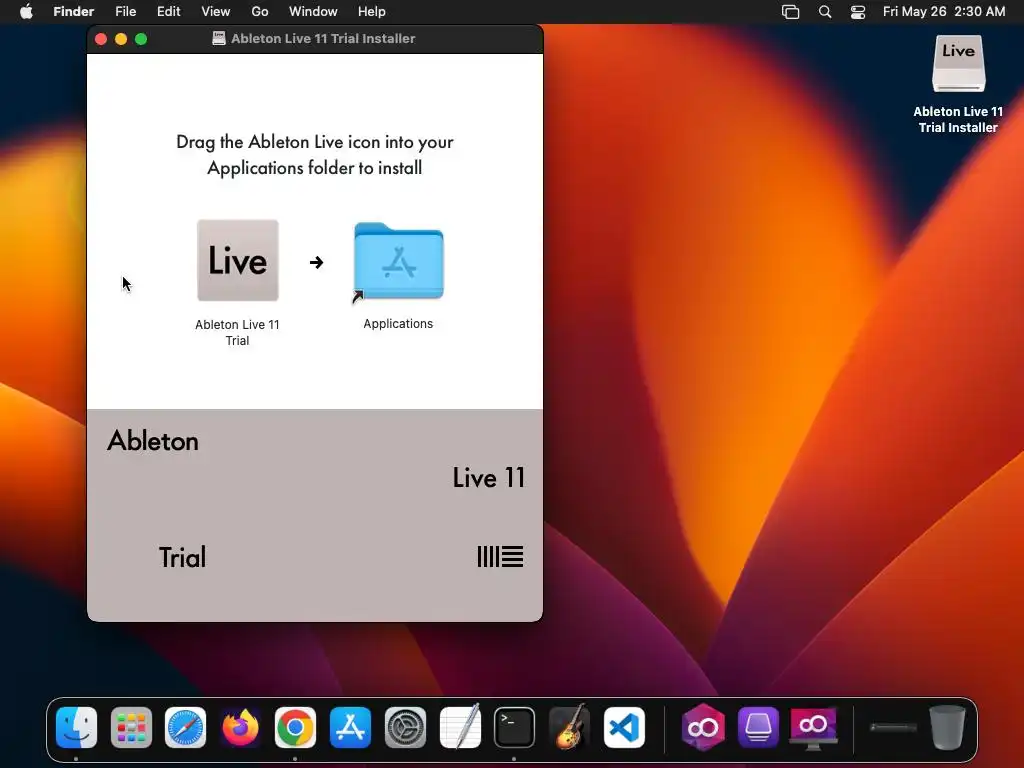The width and height of the screenshot is (1024, 768).
Task: Launch Safari from the Dock
Action: tap(185, 728)
